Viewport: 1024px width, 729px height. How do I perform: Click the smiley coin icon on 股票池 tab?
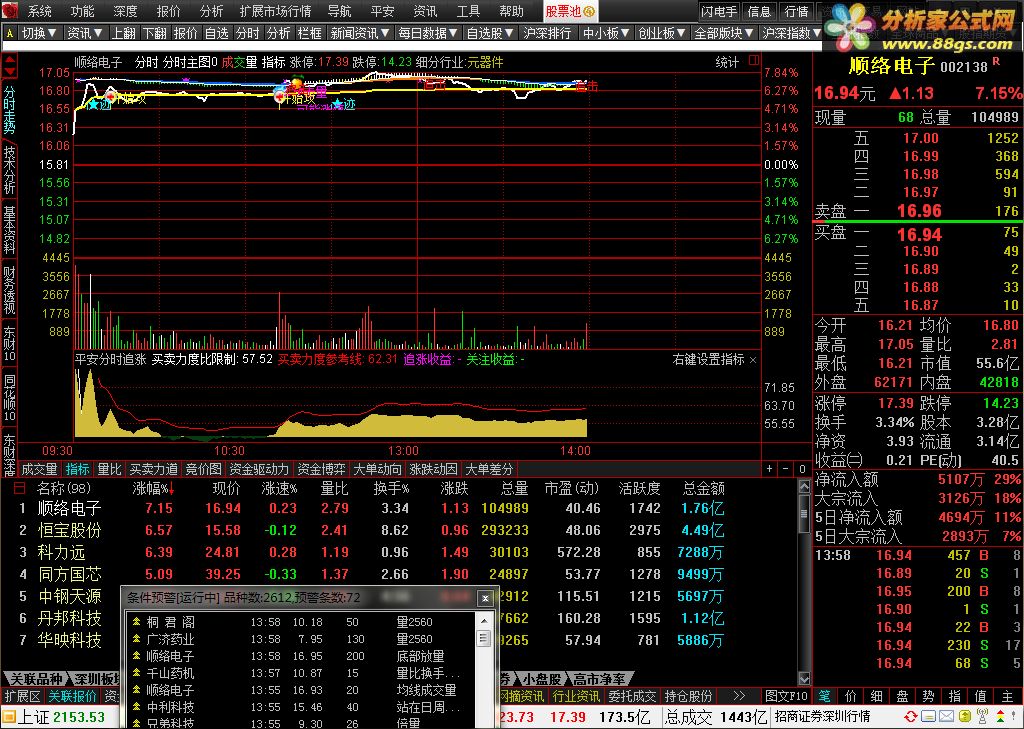tap(588, 12)
